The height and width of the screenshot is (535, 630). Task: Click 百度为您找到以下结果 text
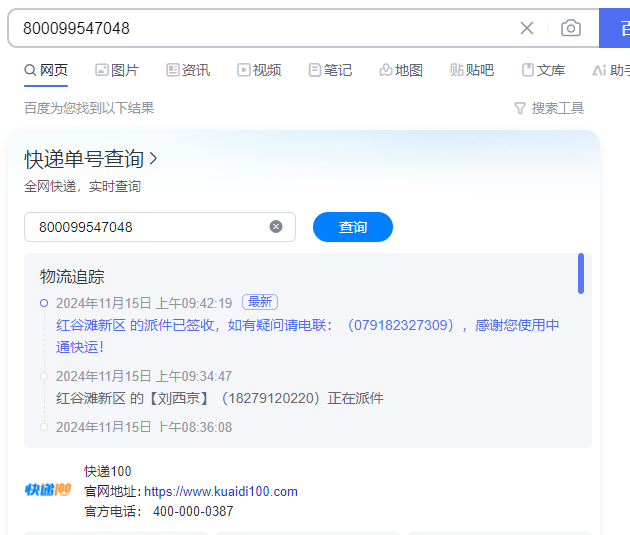89,108
